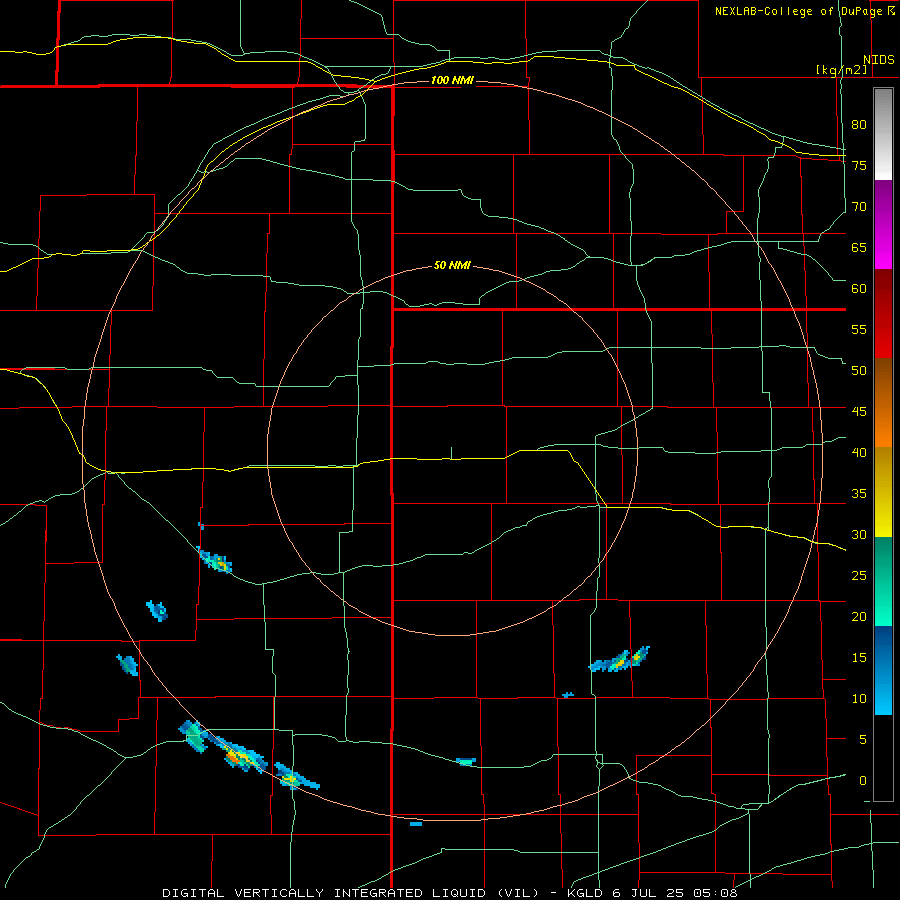Click the yellow segment of color scale
The image size is (900, 900).
coord(883,492)
